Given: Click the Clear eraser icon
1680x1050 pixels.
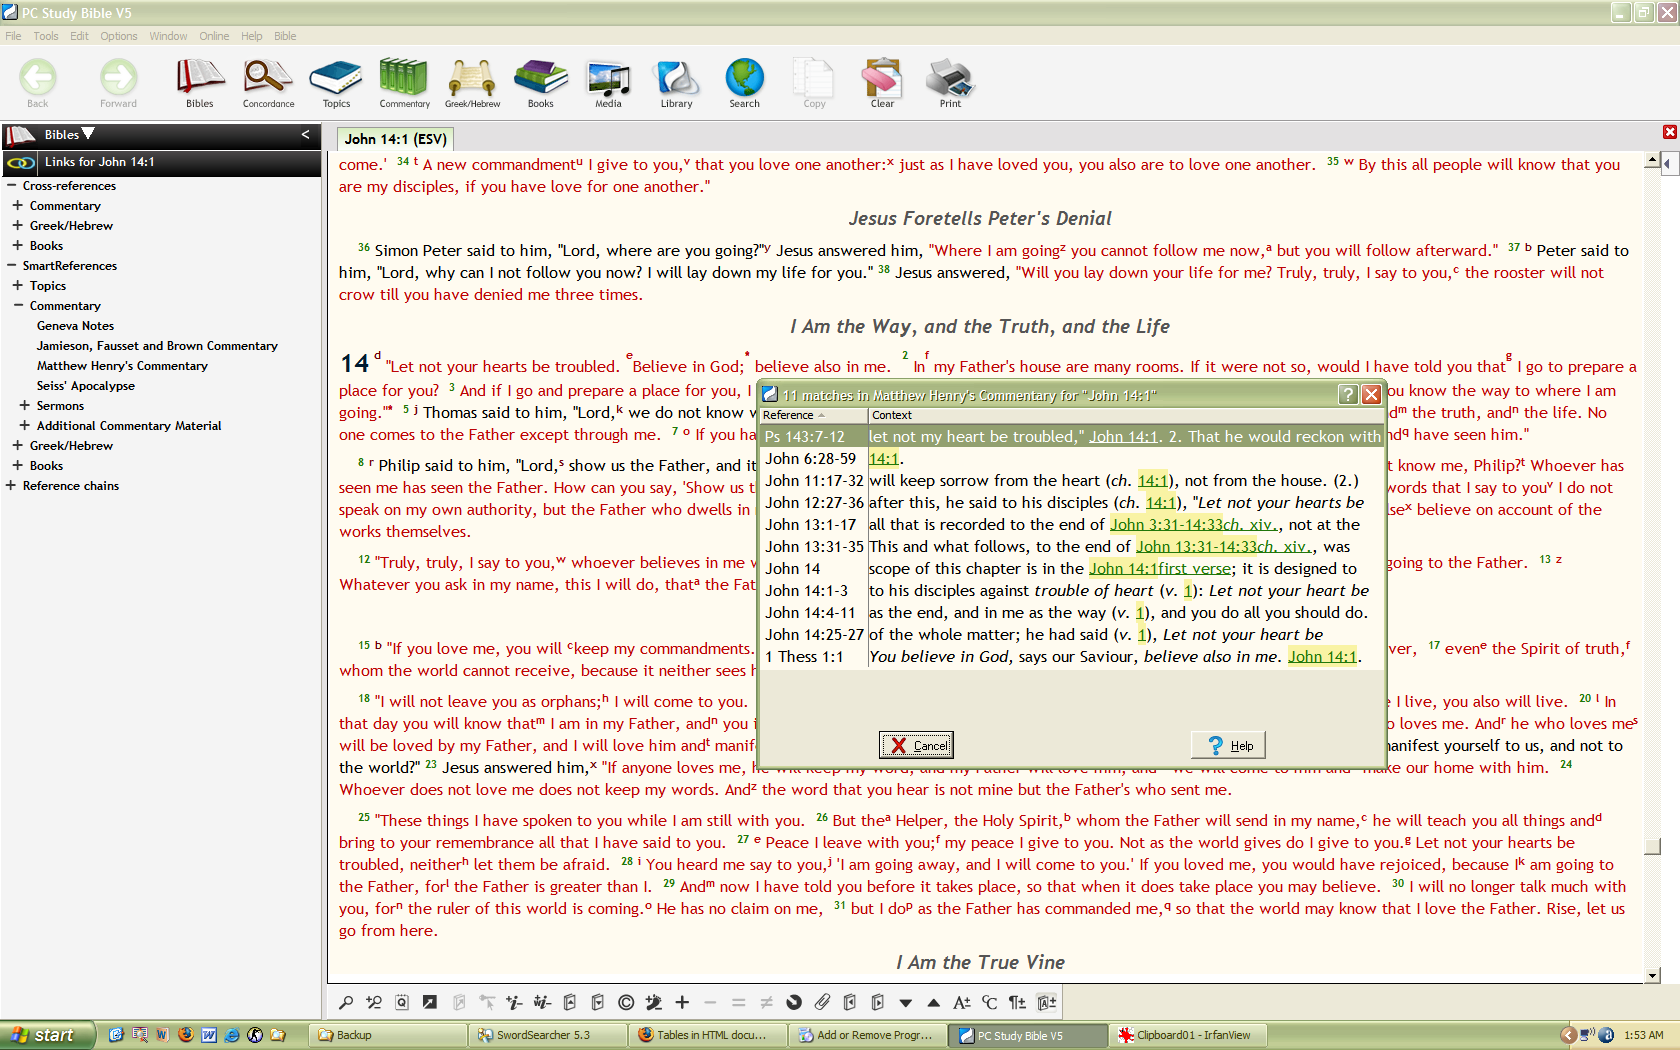Looking at the screenshot, I should (881, 83).
